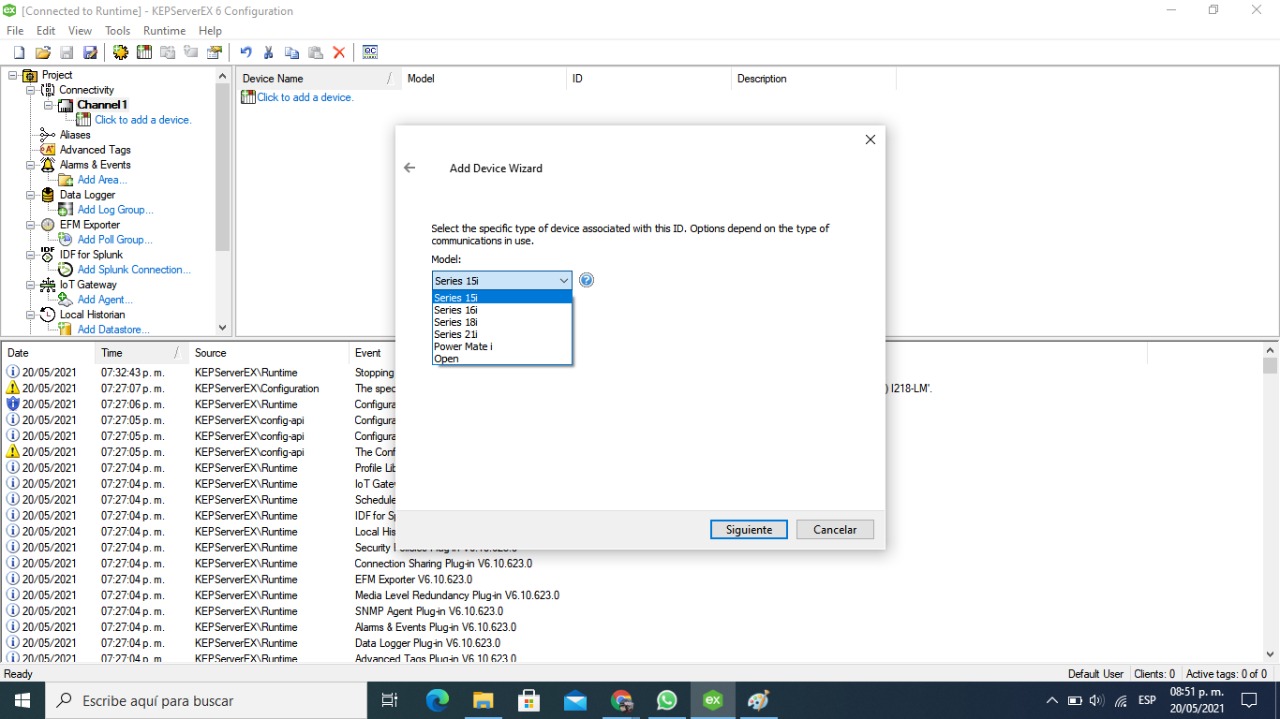Screen dimensions: 1280x719
Task: Click the Delete (red X) toolbar icon
Action: [x=338, y=52]
